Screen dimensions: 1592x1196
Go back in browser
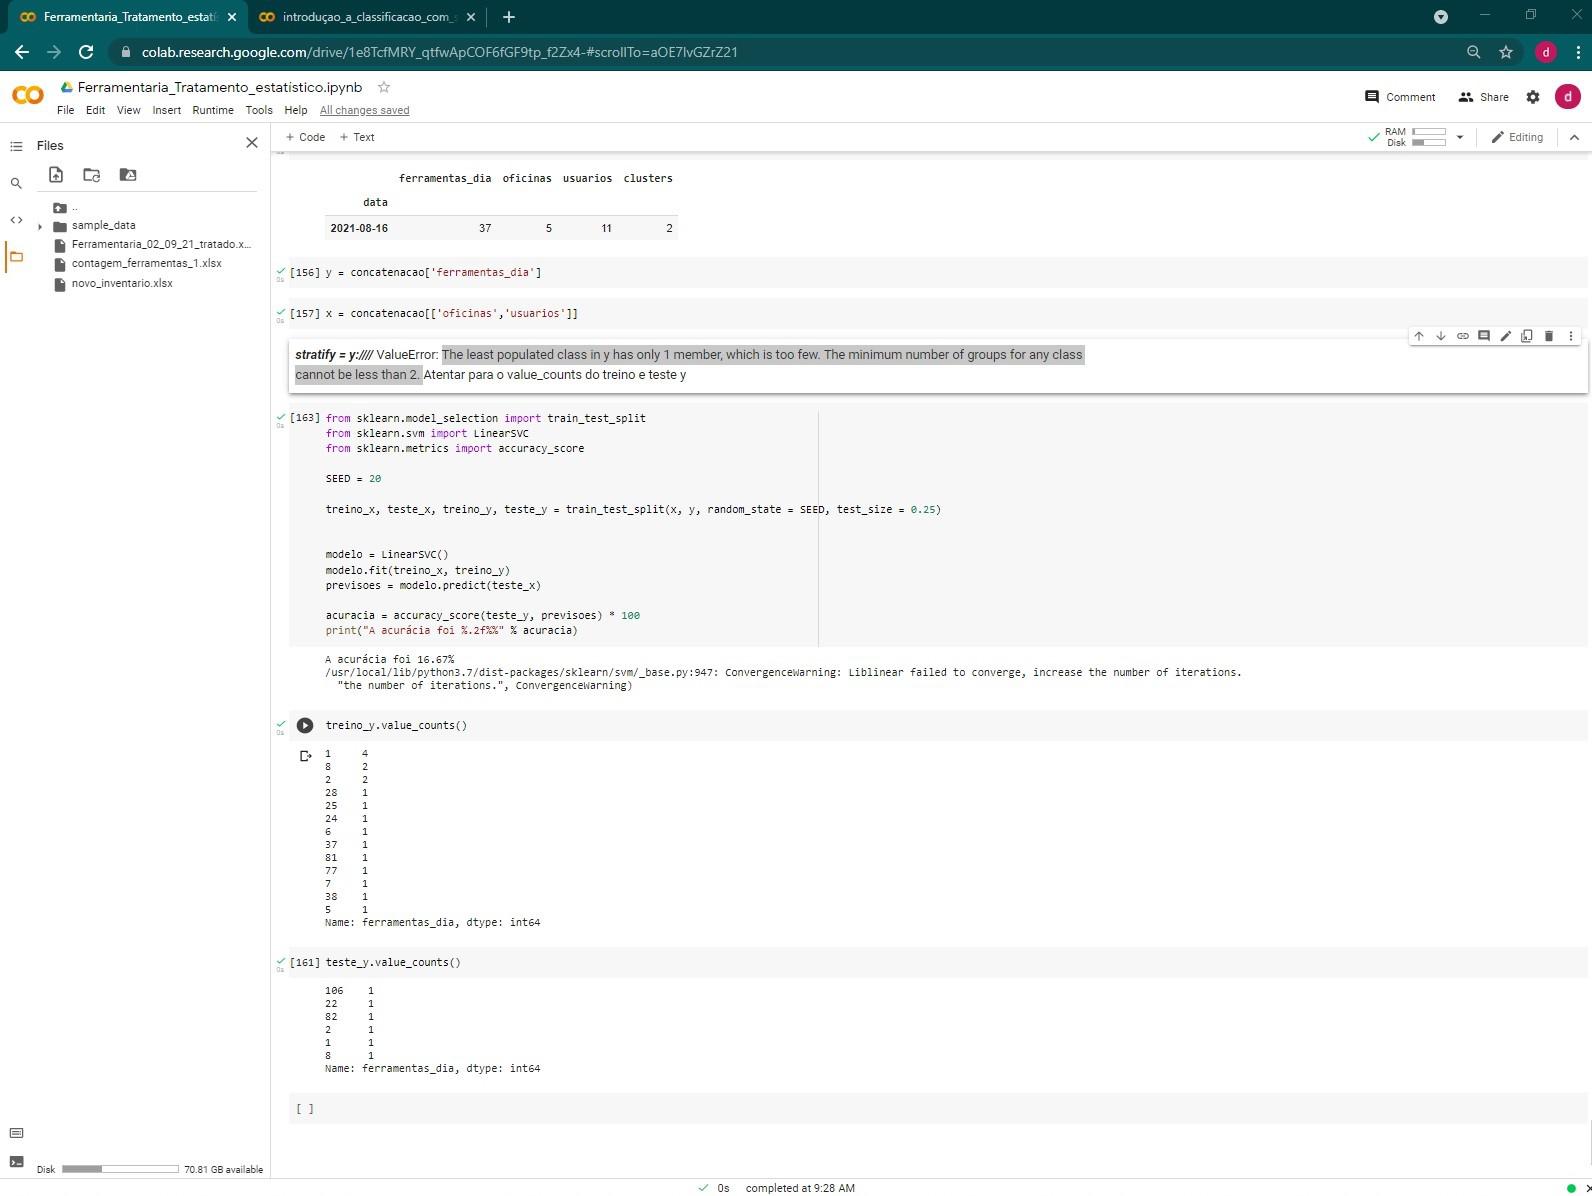coord(22,52)
